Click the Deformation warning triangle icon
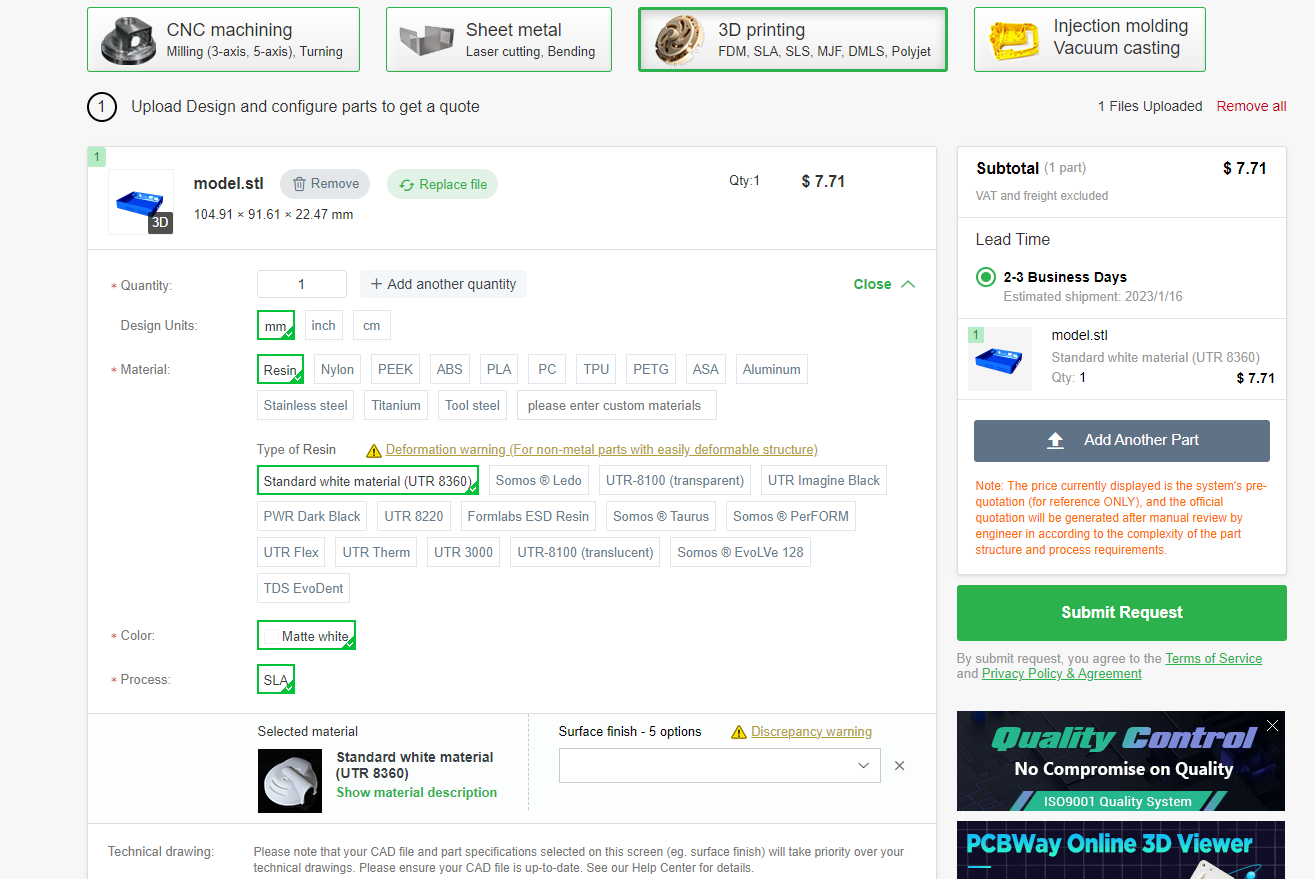 pos(374,450)
